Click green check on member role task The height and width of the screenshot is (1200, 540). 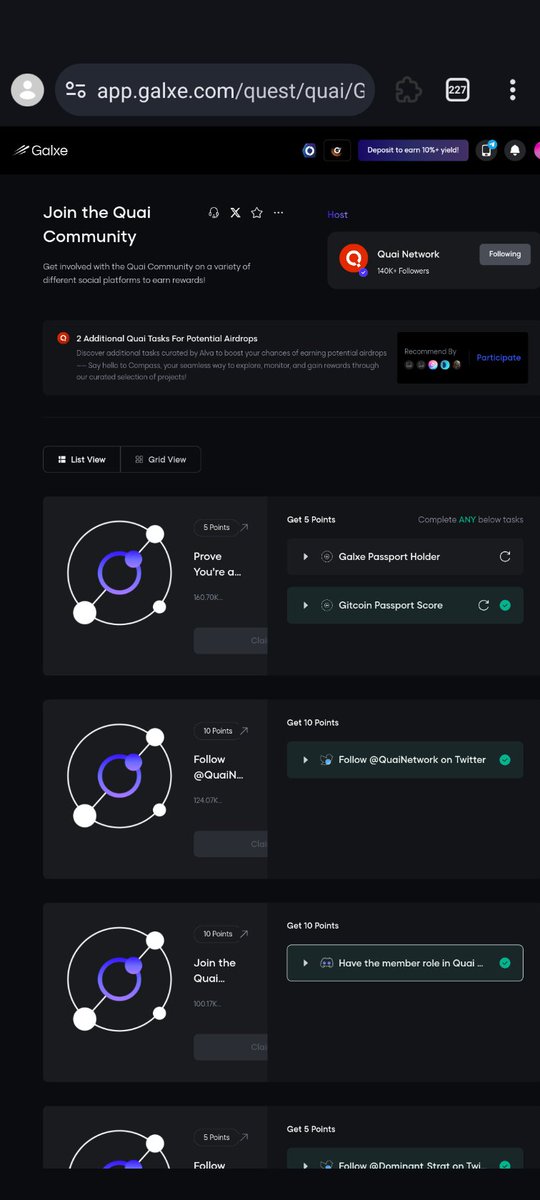pyautogui.click(x=505, y=963)
